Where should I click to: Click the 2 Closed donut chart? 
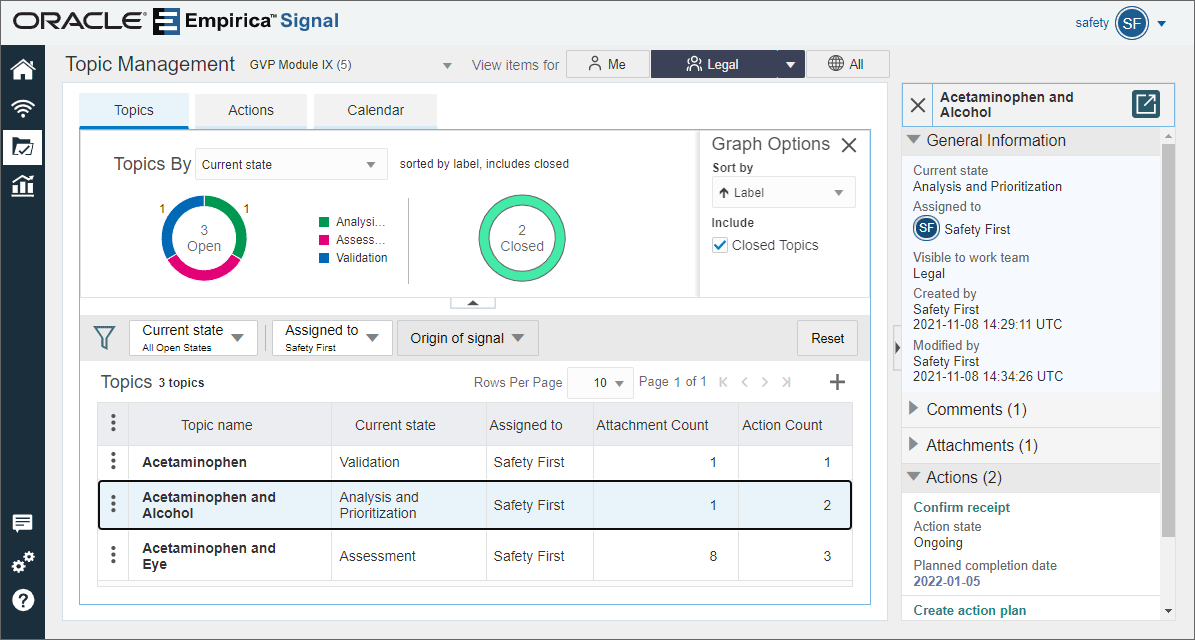(x=522, y=238)
